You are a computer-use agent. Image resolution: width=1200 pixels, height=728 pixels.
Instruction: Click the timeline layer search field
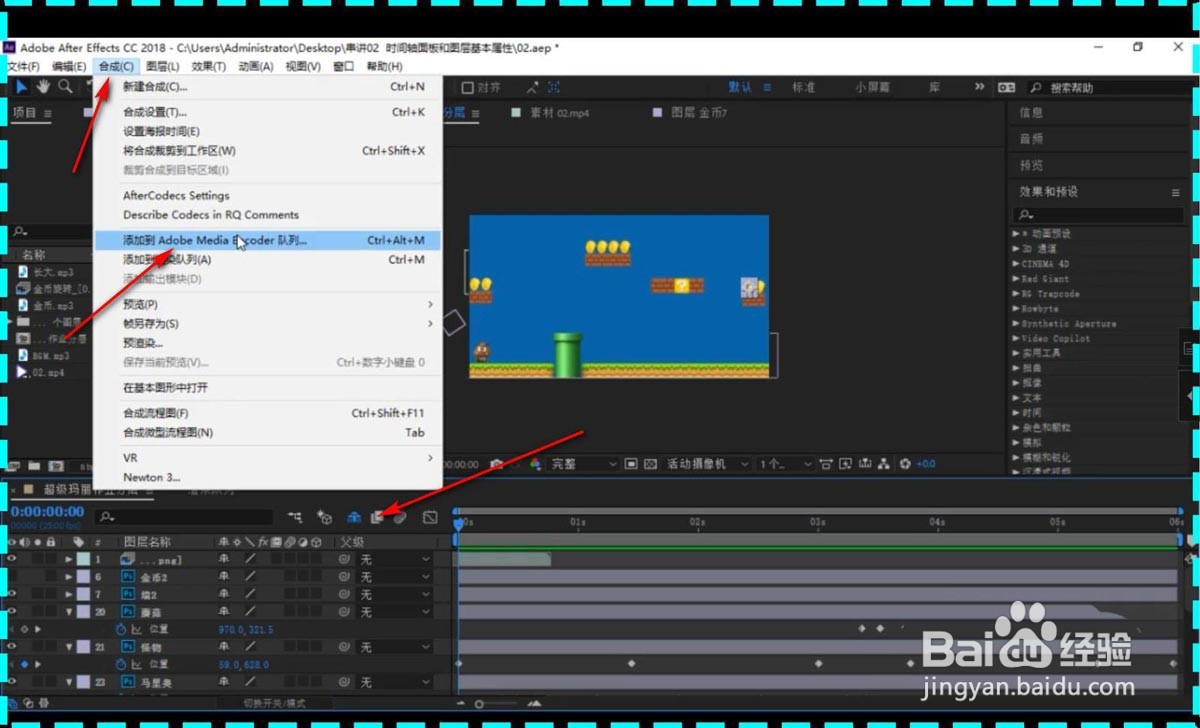tap(184, 517)
